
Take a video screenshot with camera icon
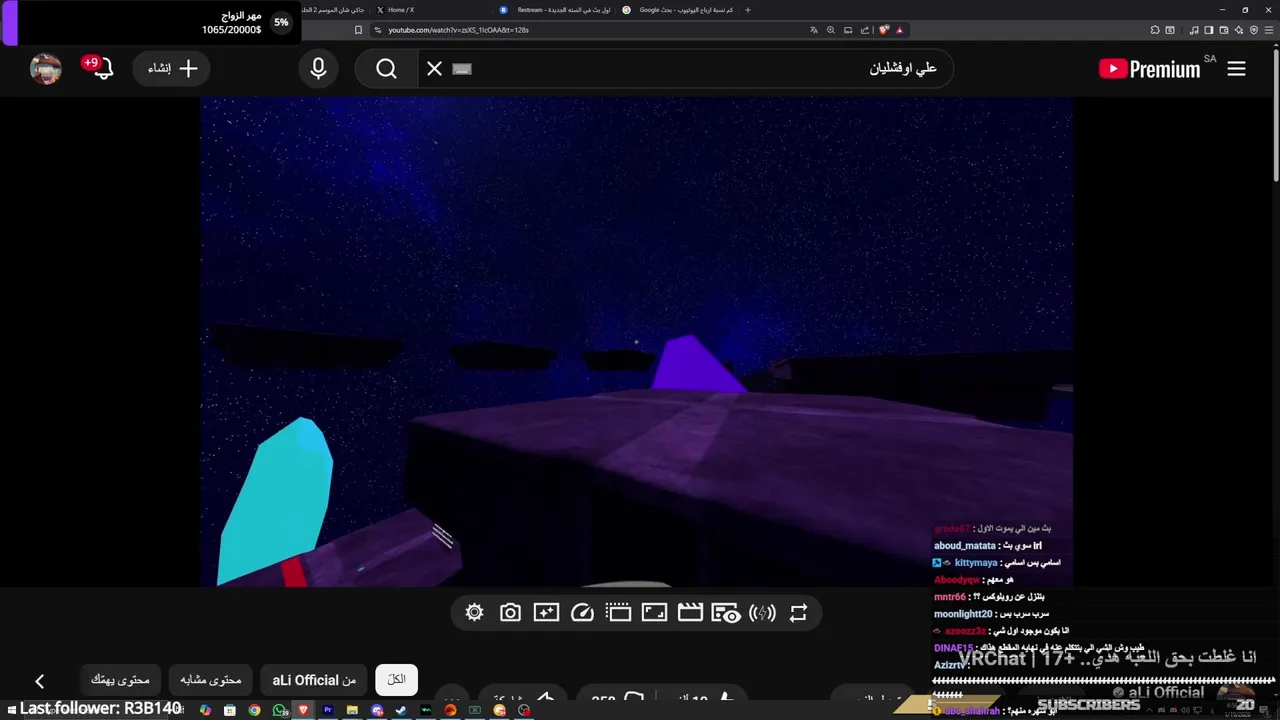pos(510,613)
